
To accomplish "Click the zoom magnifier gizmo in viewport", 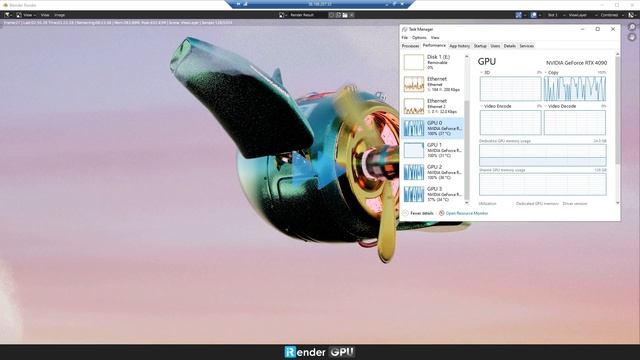I will 632,27.
